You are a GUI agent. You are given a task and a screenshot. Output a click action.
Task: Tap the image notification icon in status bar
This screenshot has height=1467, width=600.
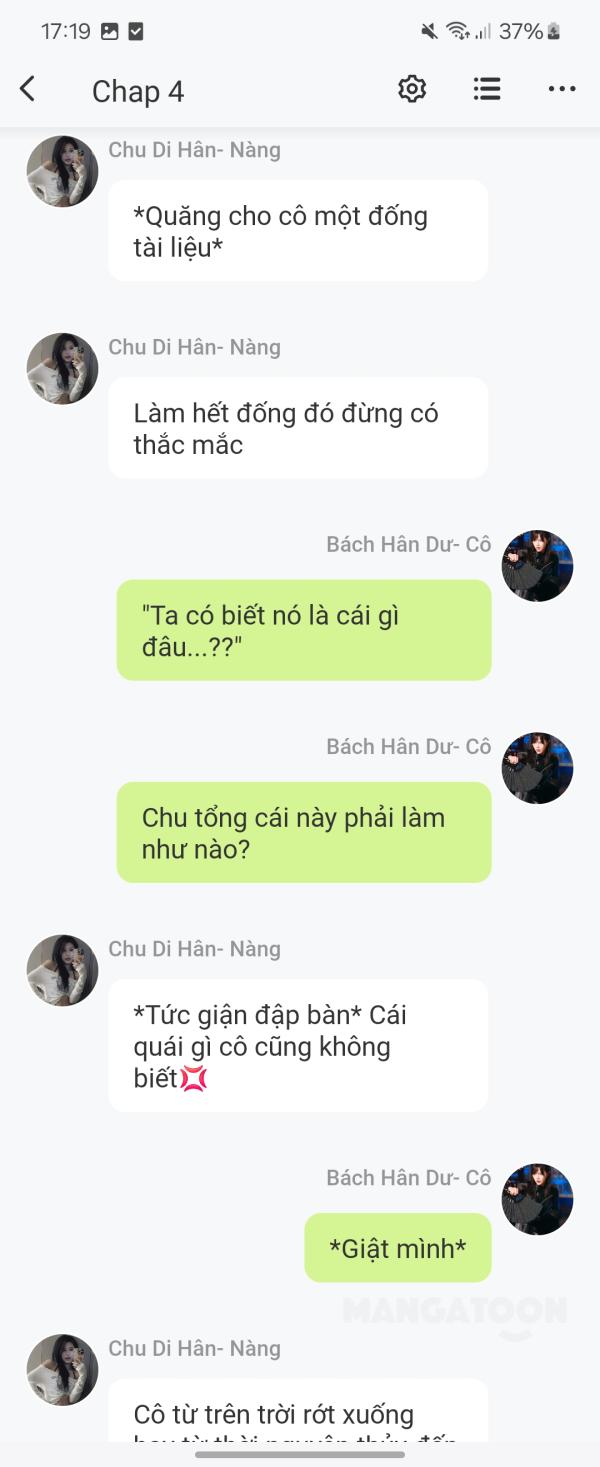(x=110, y=31)
